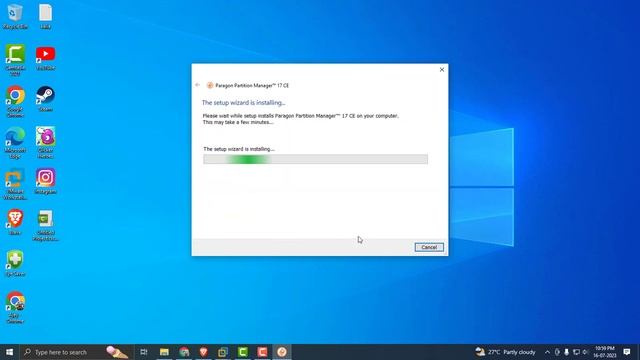Cancel the Paragon Partition Manager installation

tap(429, 247)
